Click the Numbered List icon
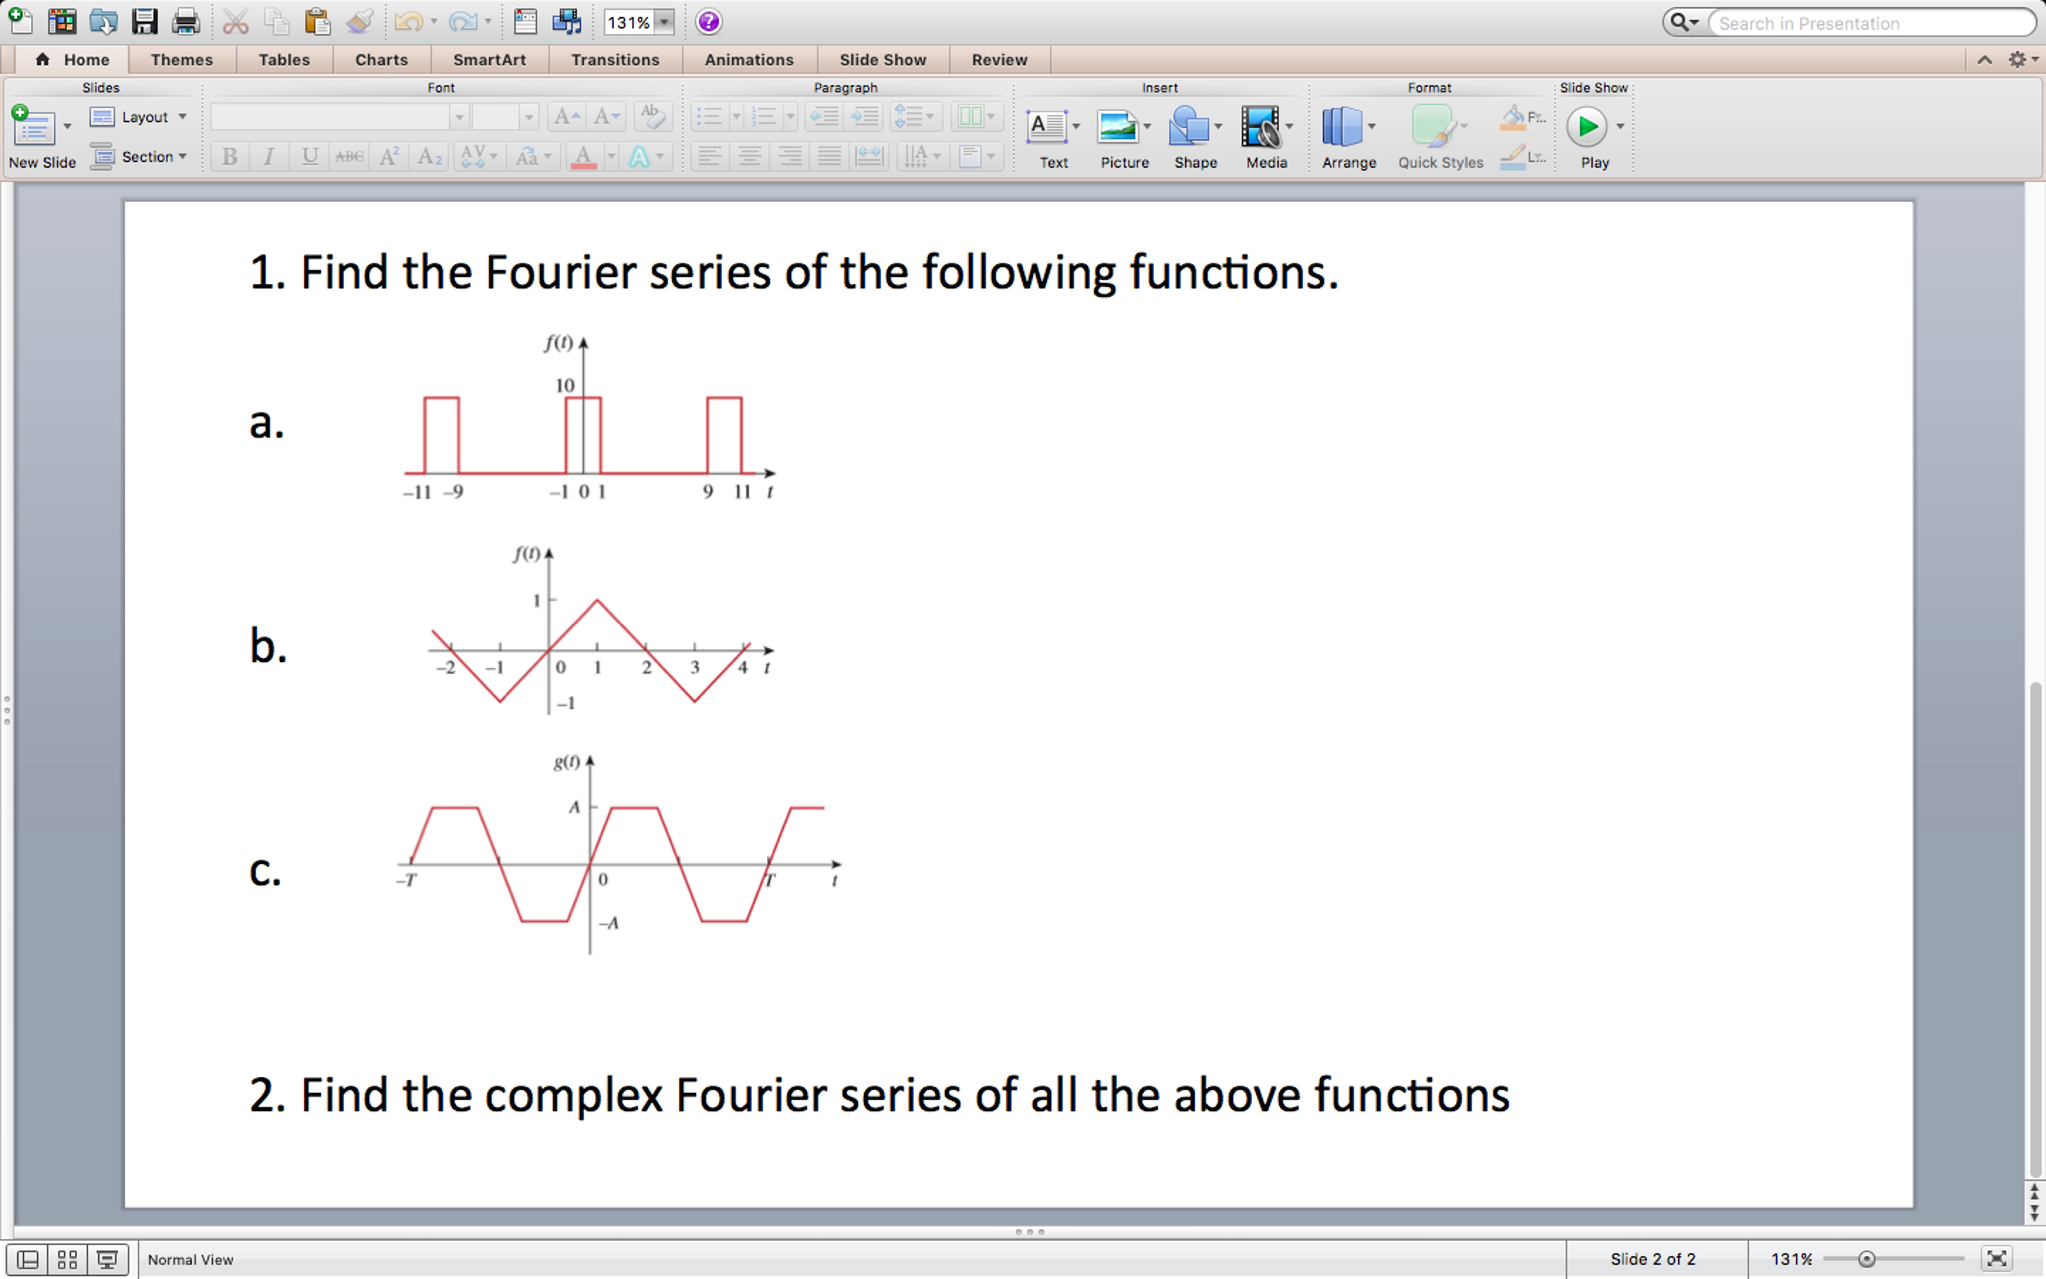The height and width of the screenshot is (1279, 2046). click(x=764, y=117)
